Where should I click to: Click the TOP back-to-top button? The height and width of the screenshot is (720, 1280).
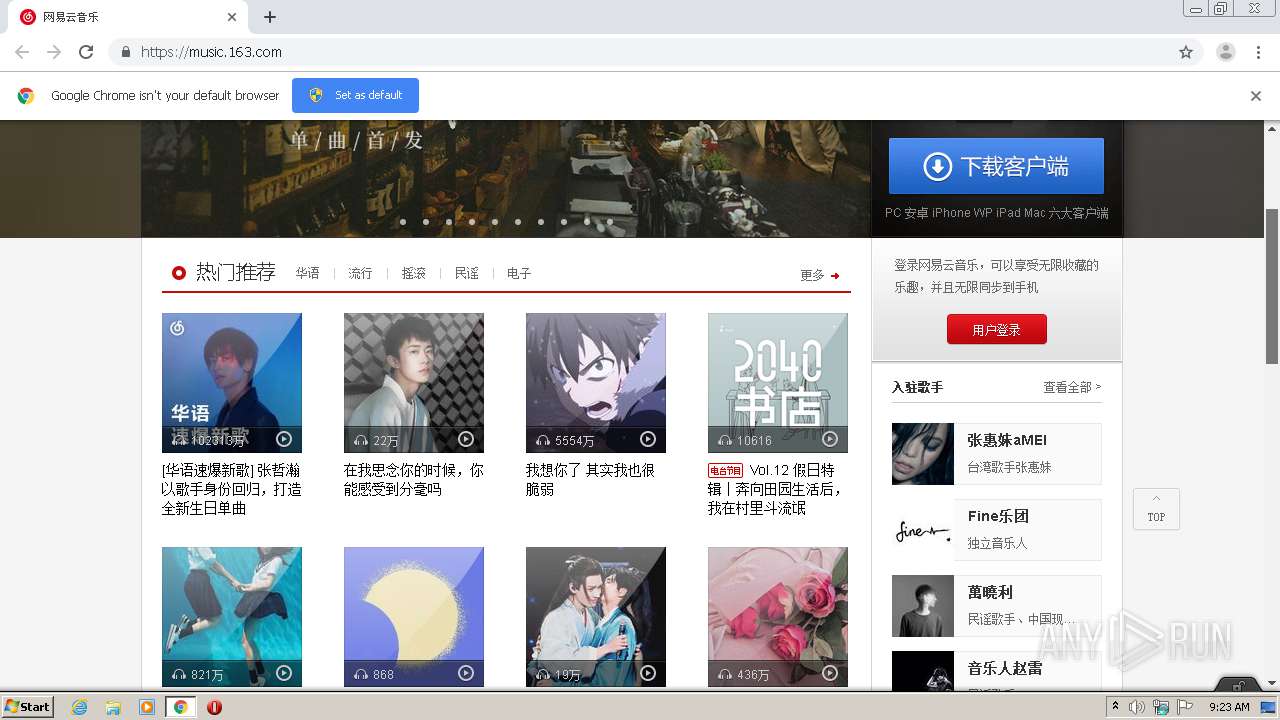pyautogui.click(x=1156, y=509)
